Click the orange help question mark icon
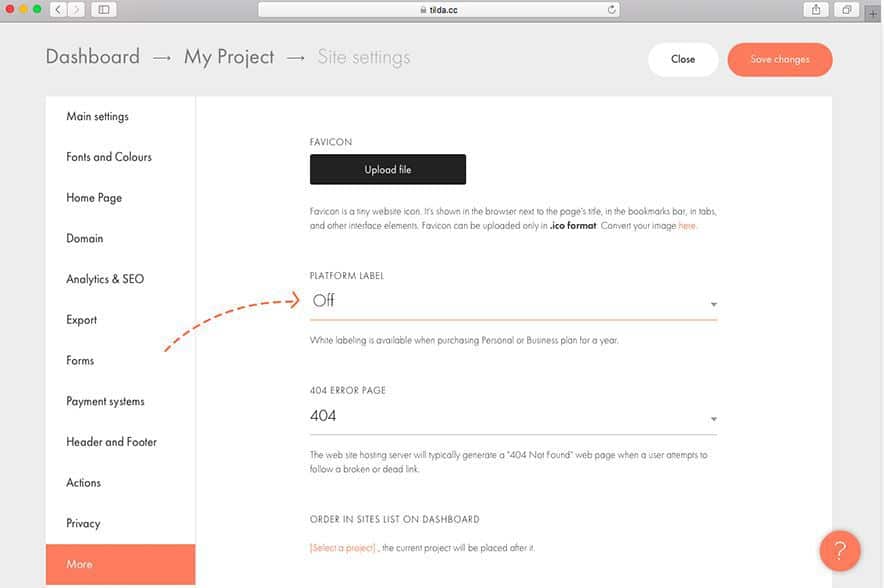Image resolution: width=884 pixels, height=588 pixels. 840,550
